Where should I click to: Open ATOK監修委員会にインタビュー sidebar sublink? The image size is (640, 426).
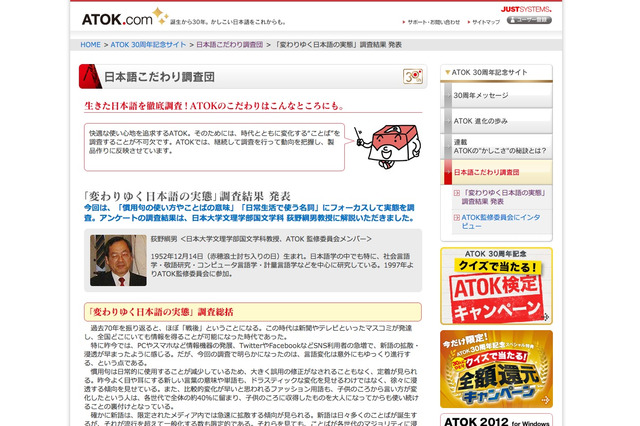click(501, 222)
